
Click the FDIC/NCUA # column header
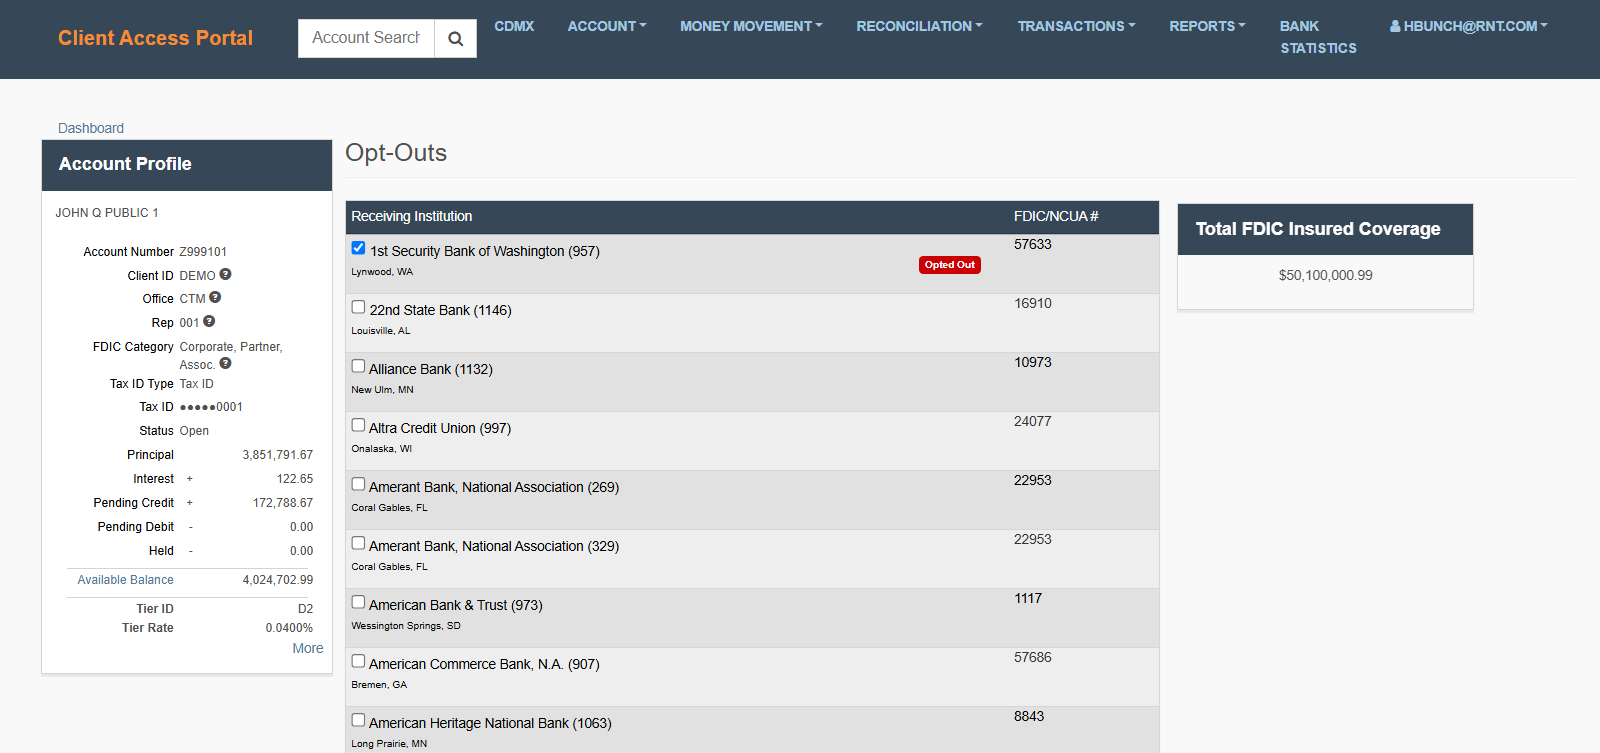point(1056,216)
